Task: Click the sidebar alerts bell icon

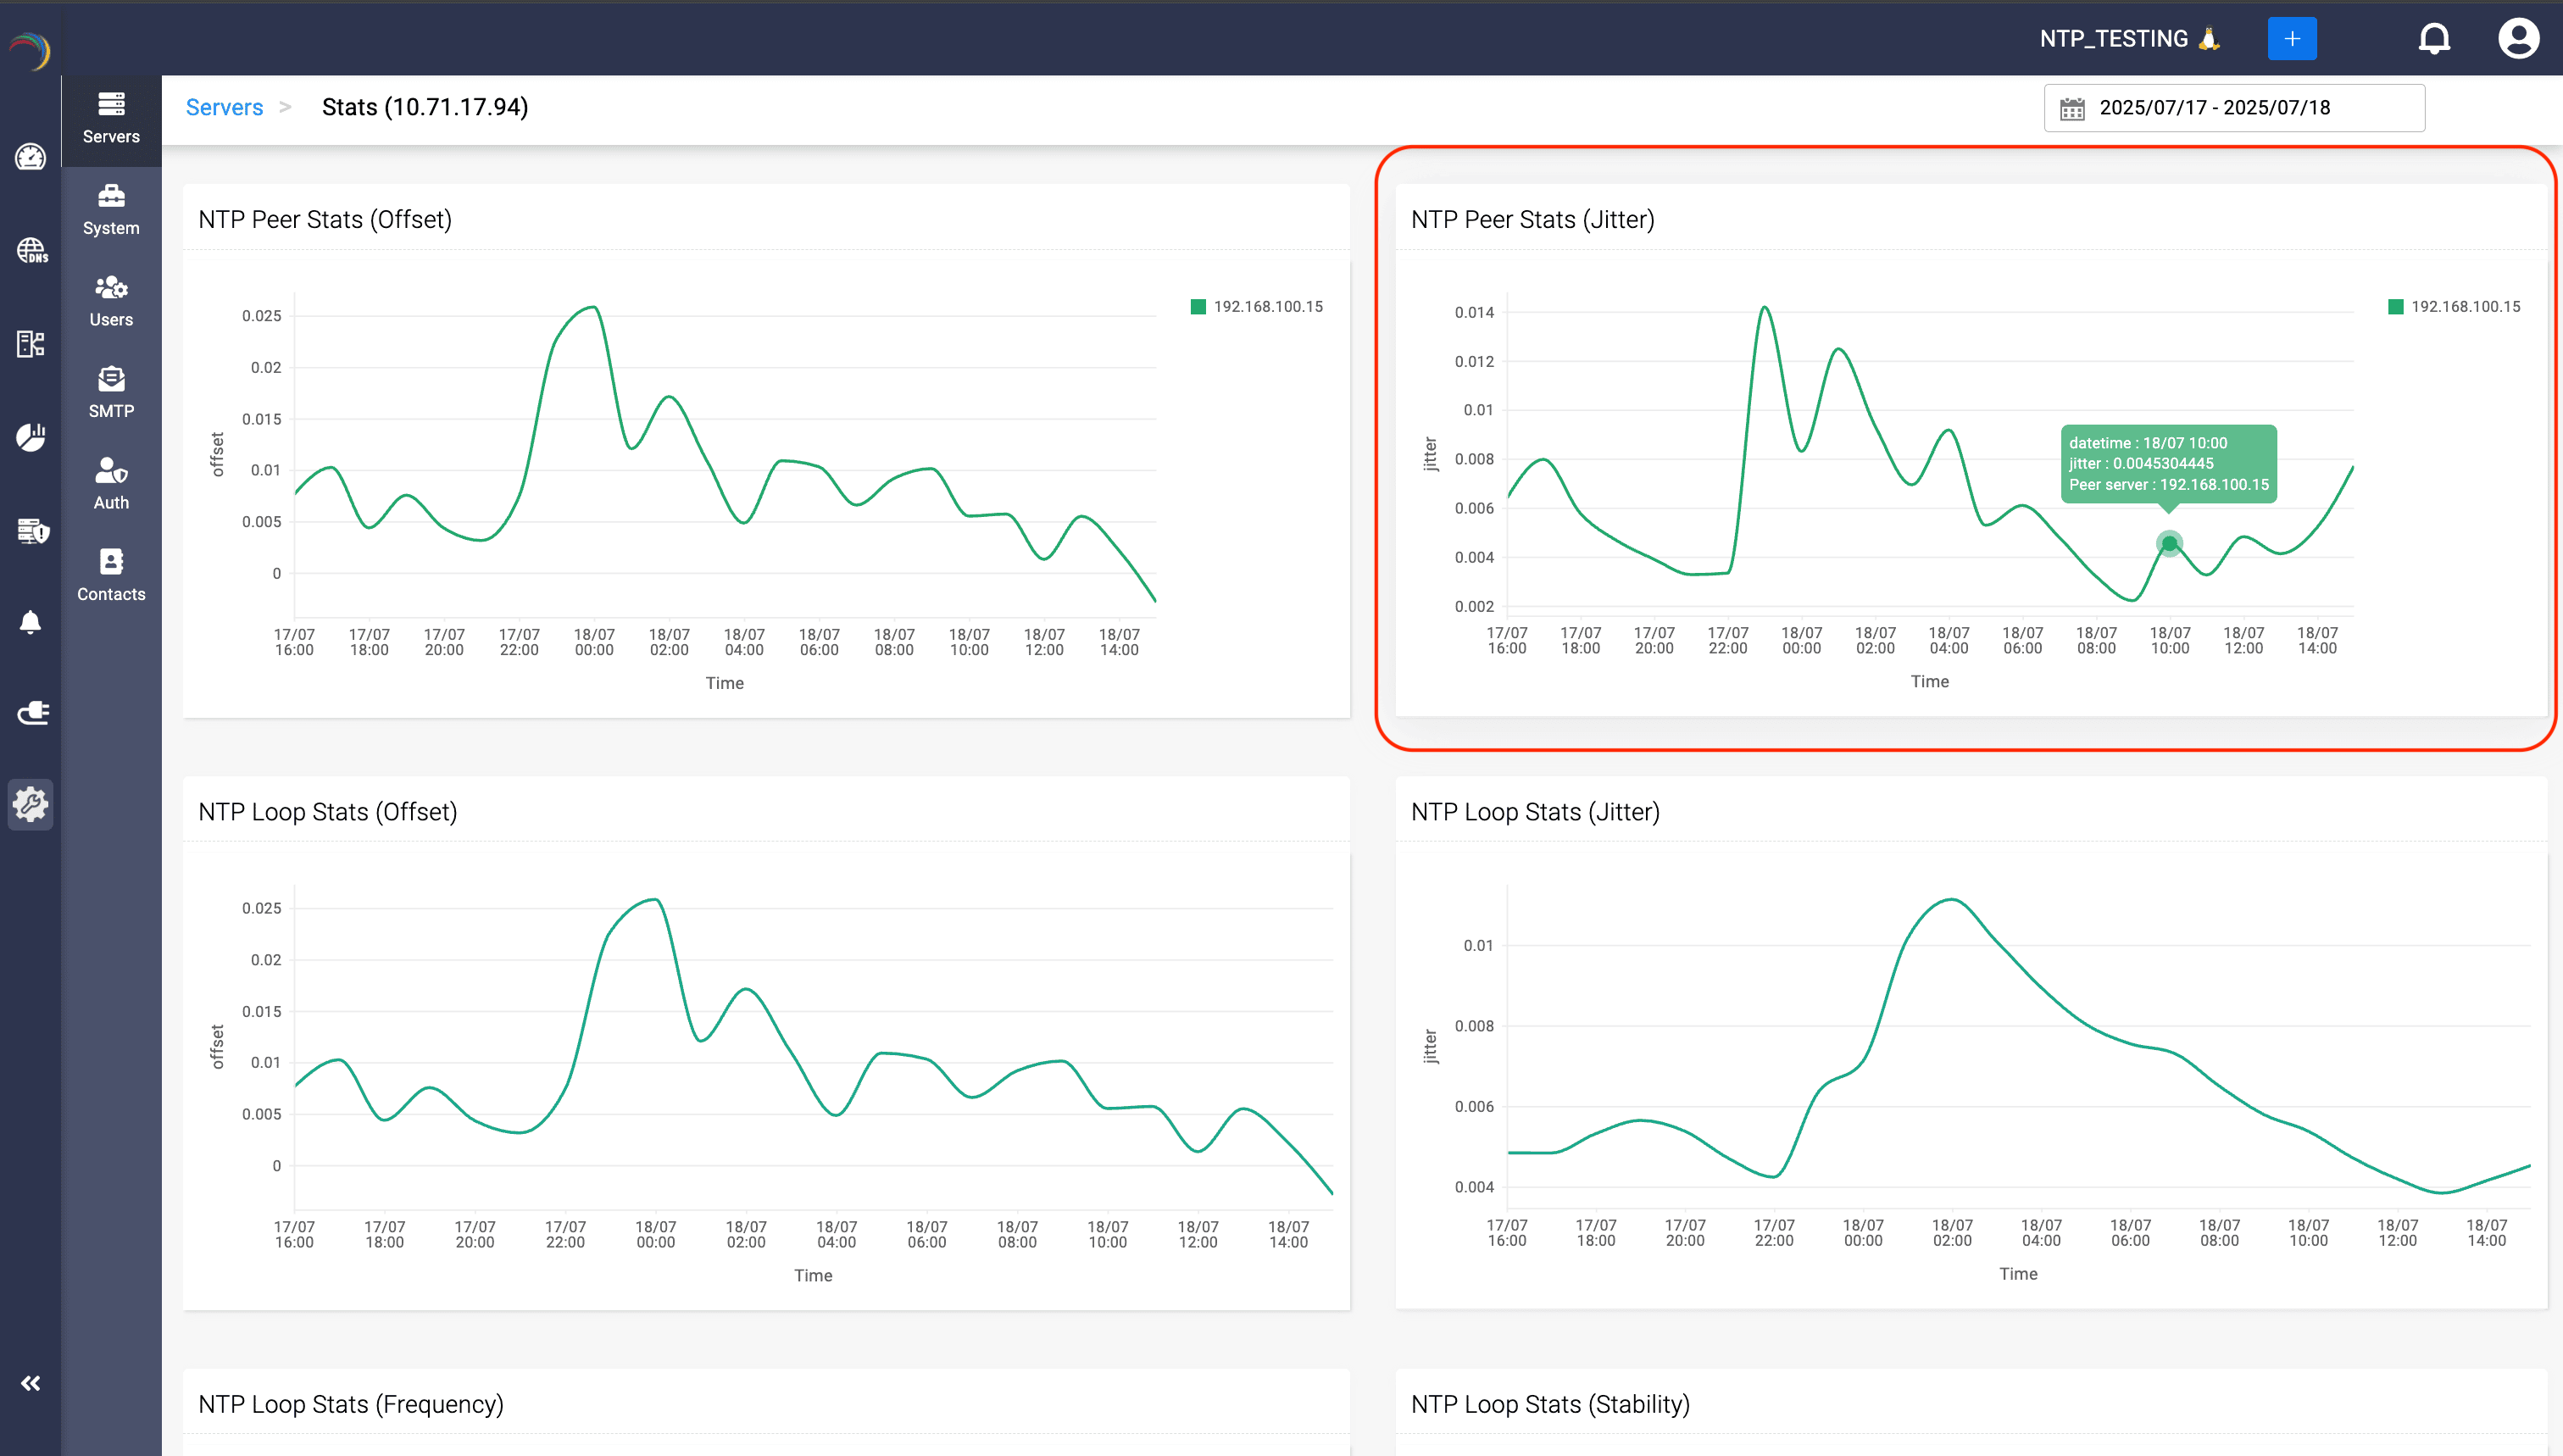Action: (x=30, y=622)
